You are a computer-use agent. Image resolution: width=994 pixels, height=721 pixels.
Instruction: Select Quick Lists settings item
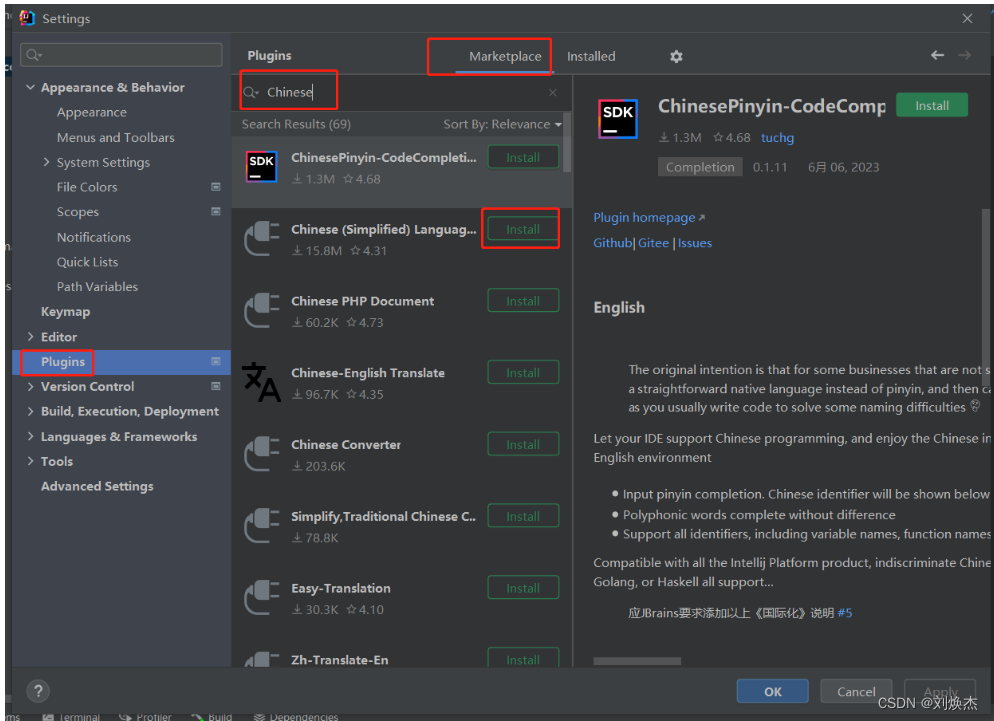[x=87, y=262]
